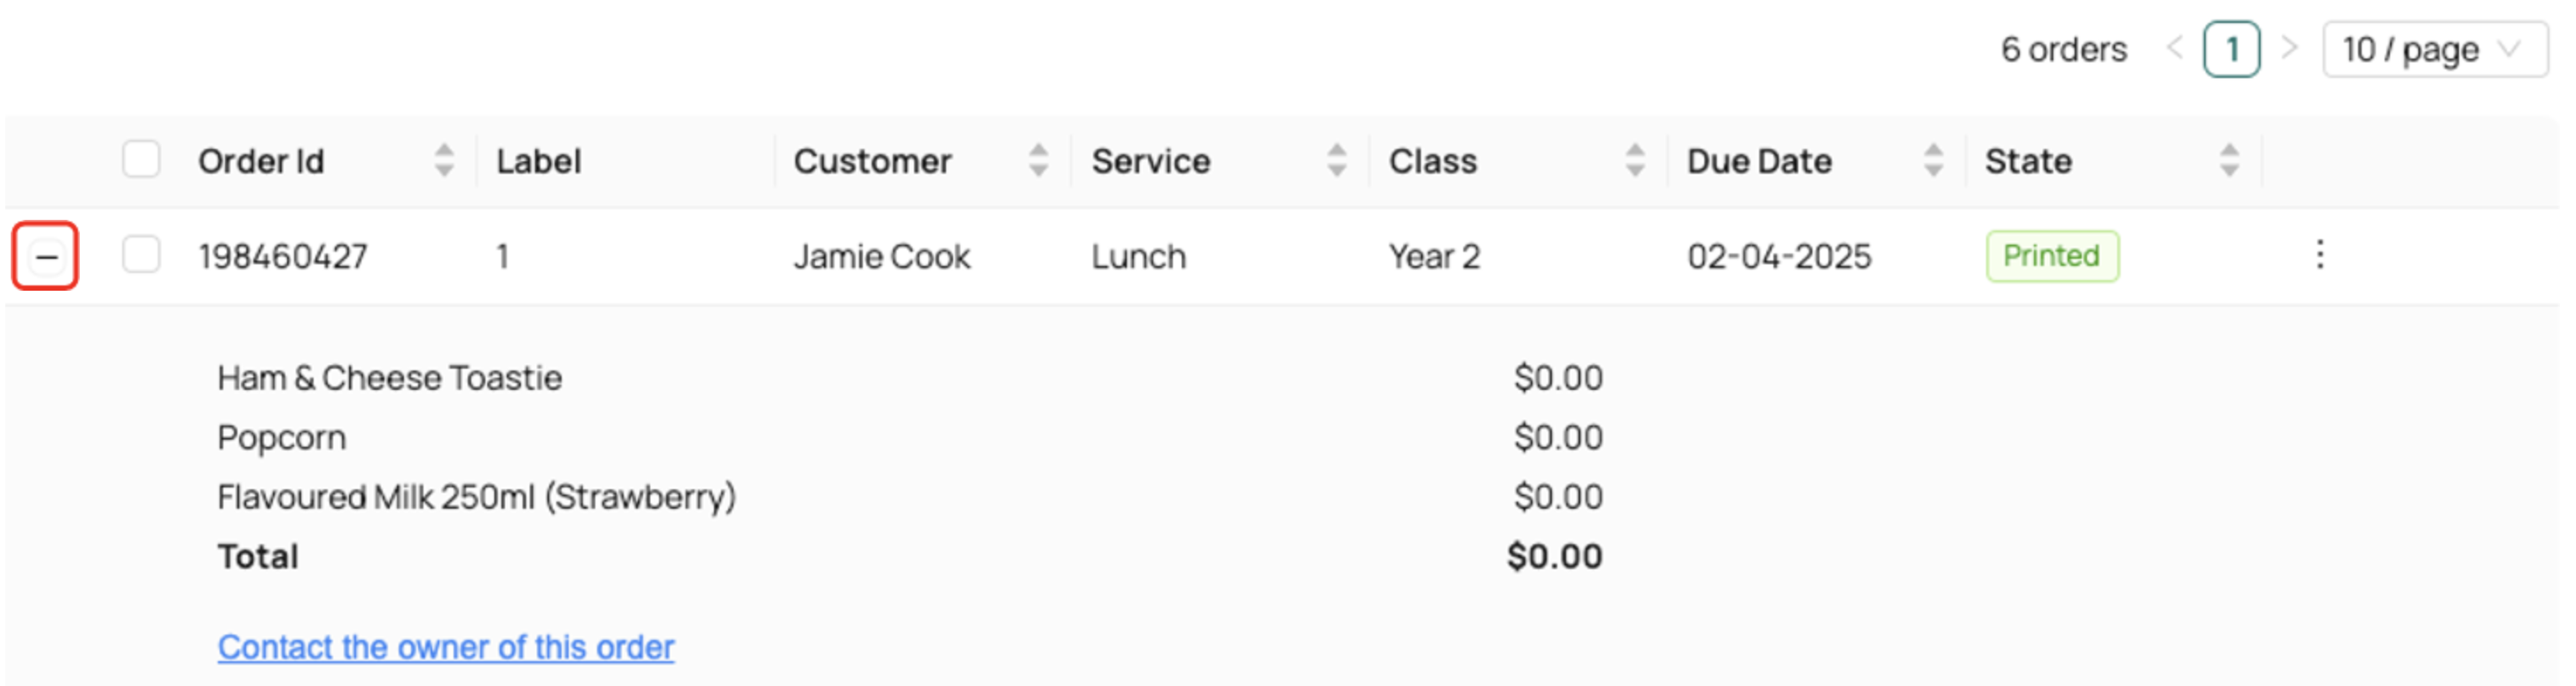The width and height of the screenshot is (2576, 686).
Task: Sort by State column
Action: tap(2228, 161)
